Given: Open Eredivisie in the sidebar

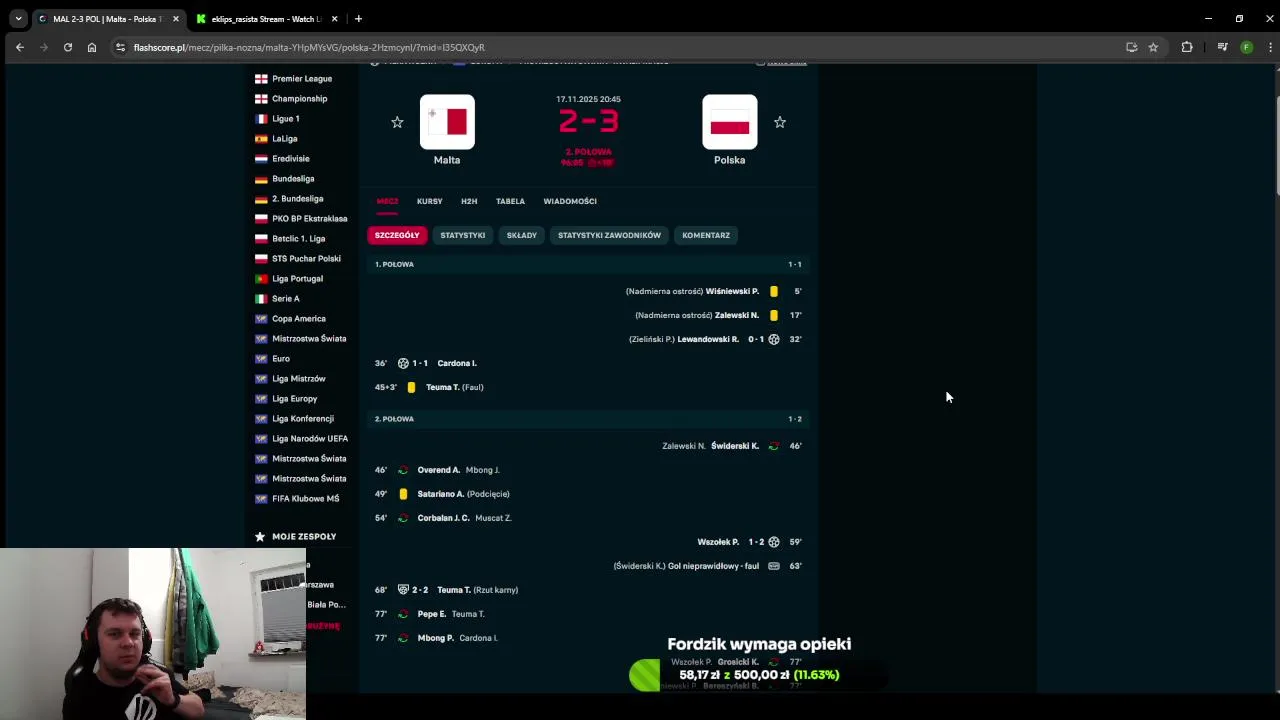Looking at the screenshot, I should coord(291,158).
